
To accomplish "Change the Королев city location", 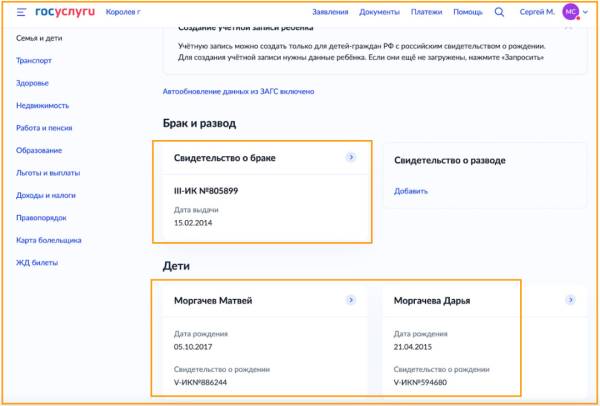I will click(122, 12).
